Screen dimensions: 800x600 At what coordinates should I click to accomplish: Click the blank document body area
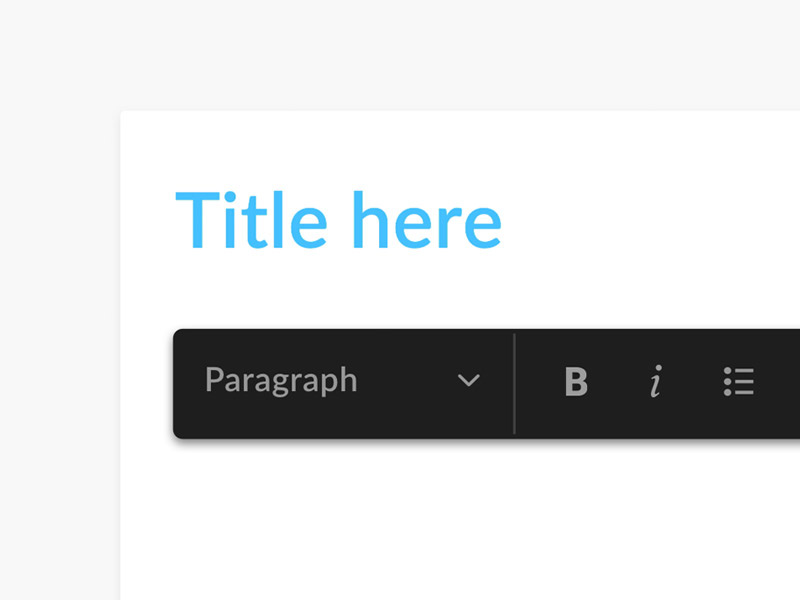[x=450, y=520]
